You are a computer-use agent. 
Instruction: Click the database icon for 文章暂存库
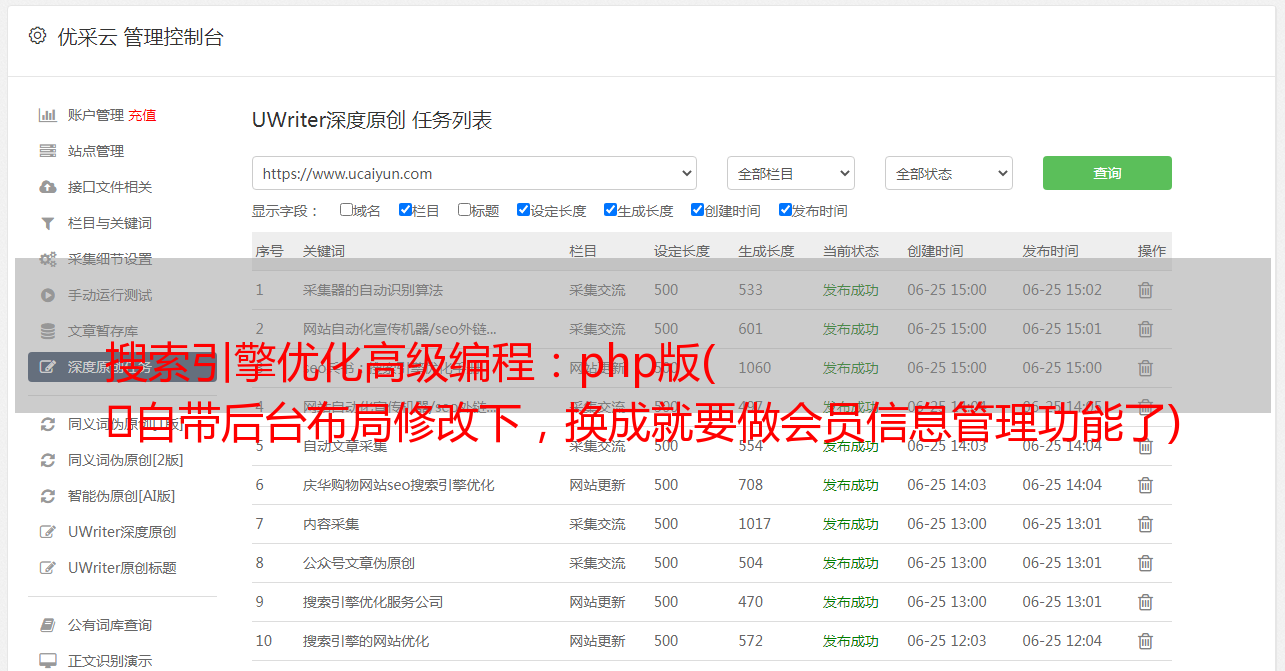tap(47, 331)
